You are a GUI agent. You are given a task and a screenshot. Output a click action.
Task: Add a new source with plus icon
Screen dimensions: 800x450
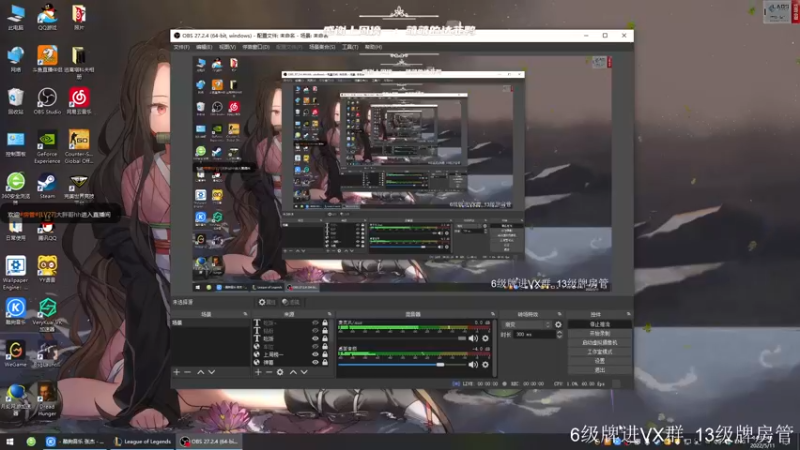click(x=258, y=372)
